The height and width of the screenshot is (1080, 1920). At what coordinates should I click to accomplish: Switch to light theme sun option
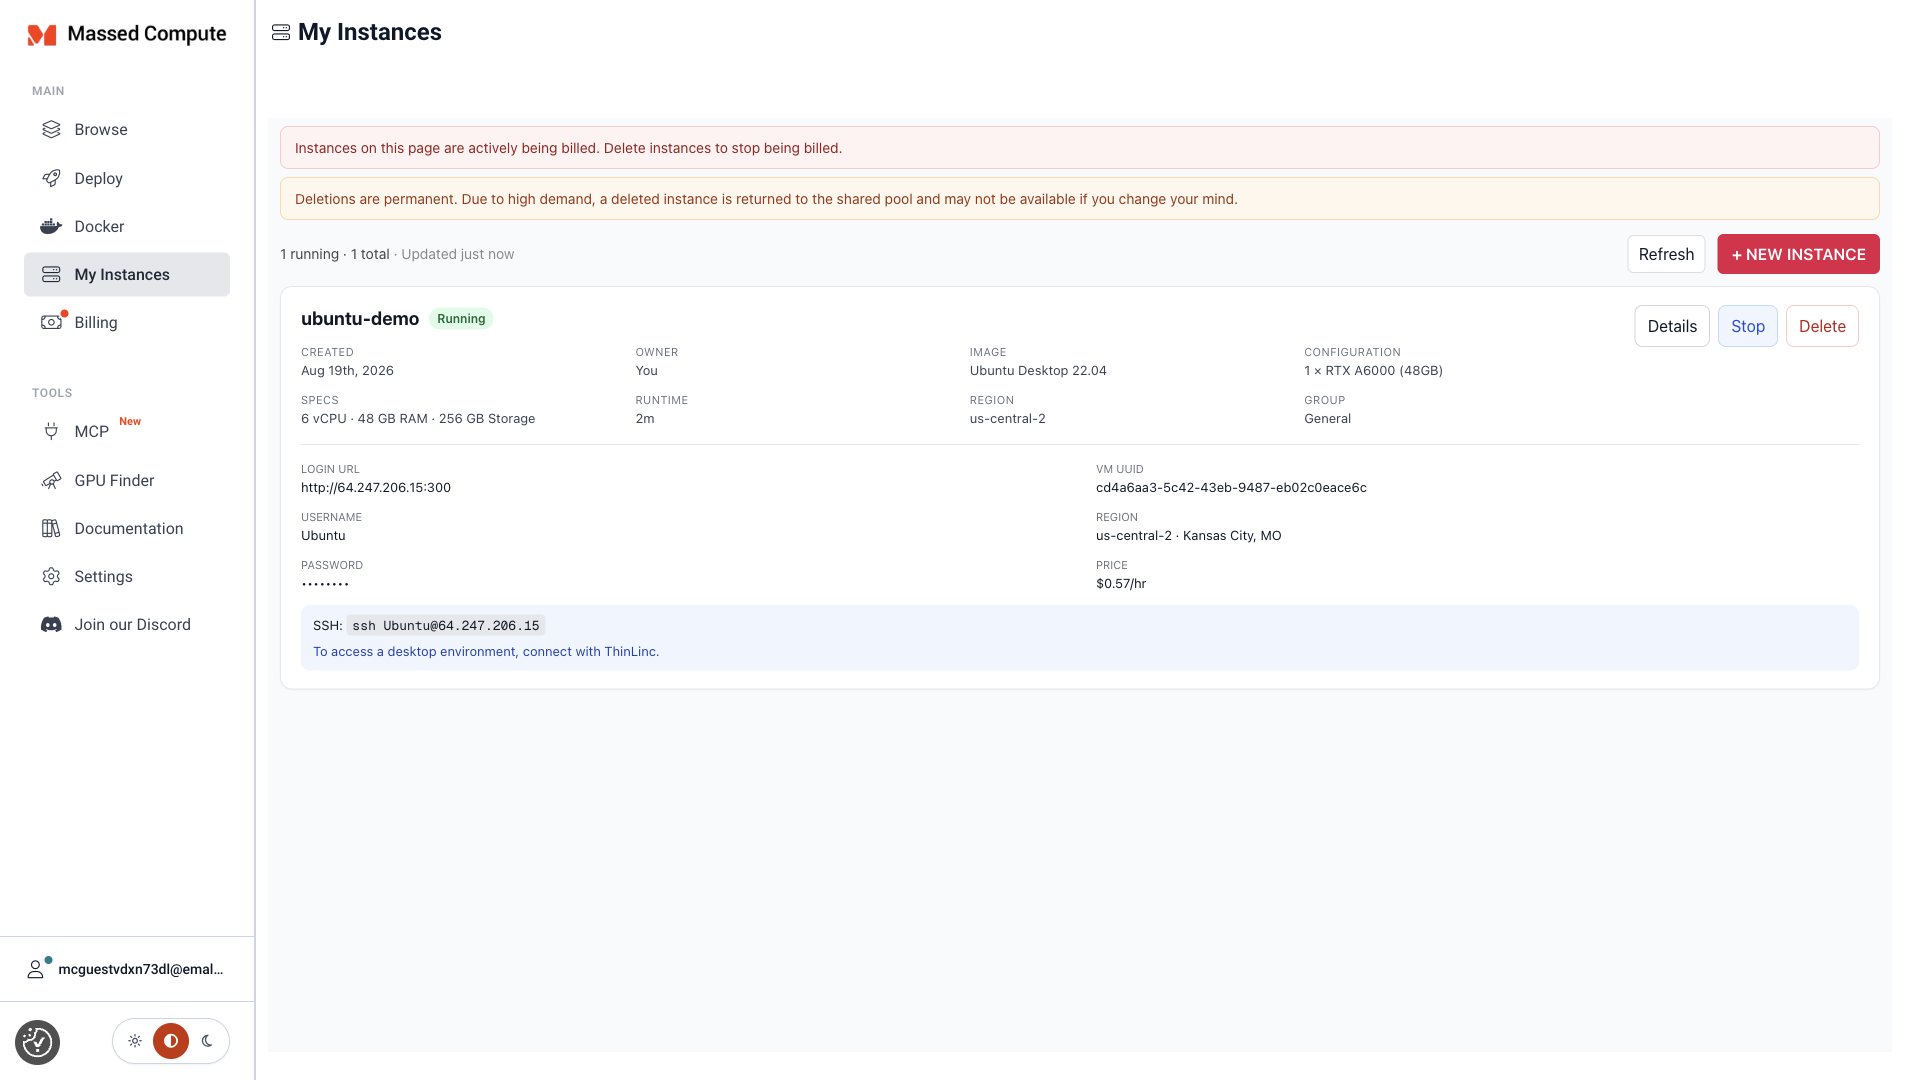[x=135, y=1041]
